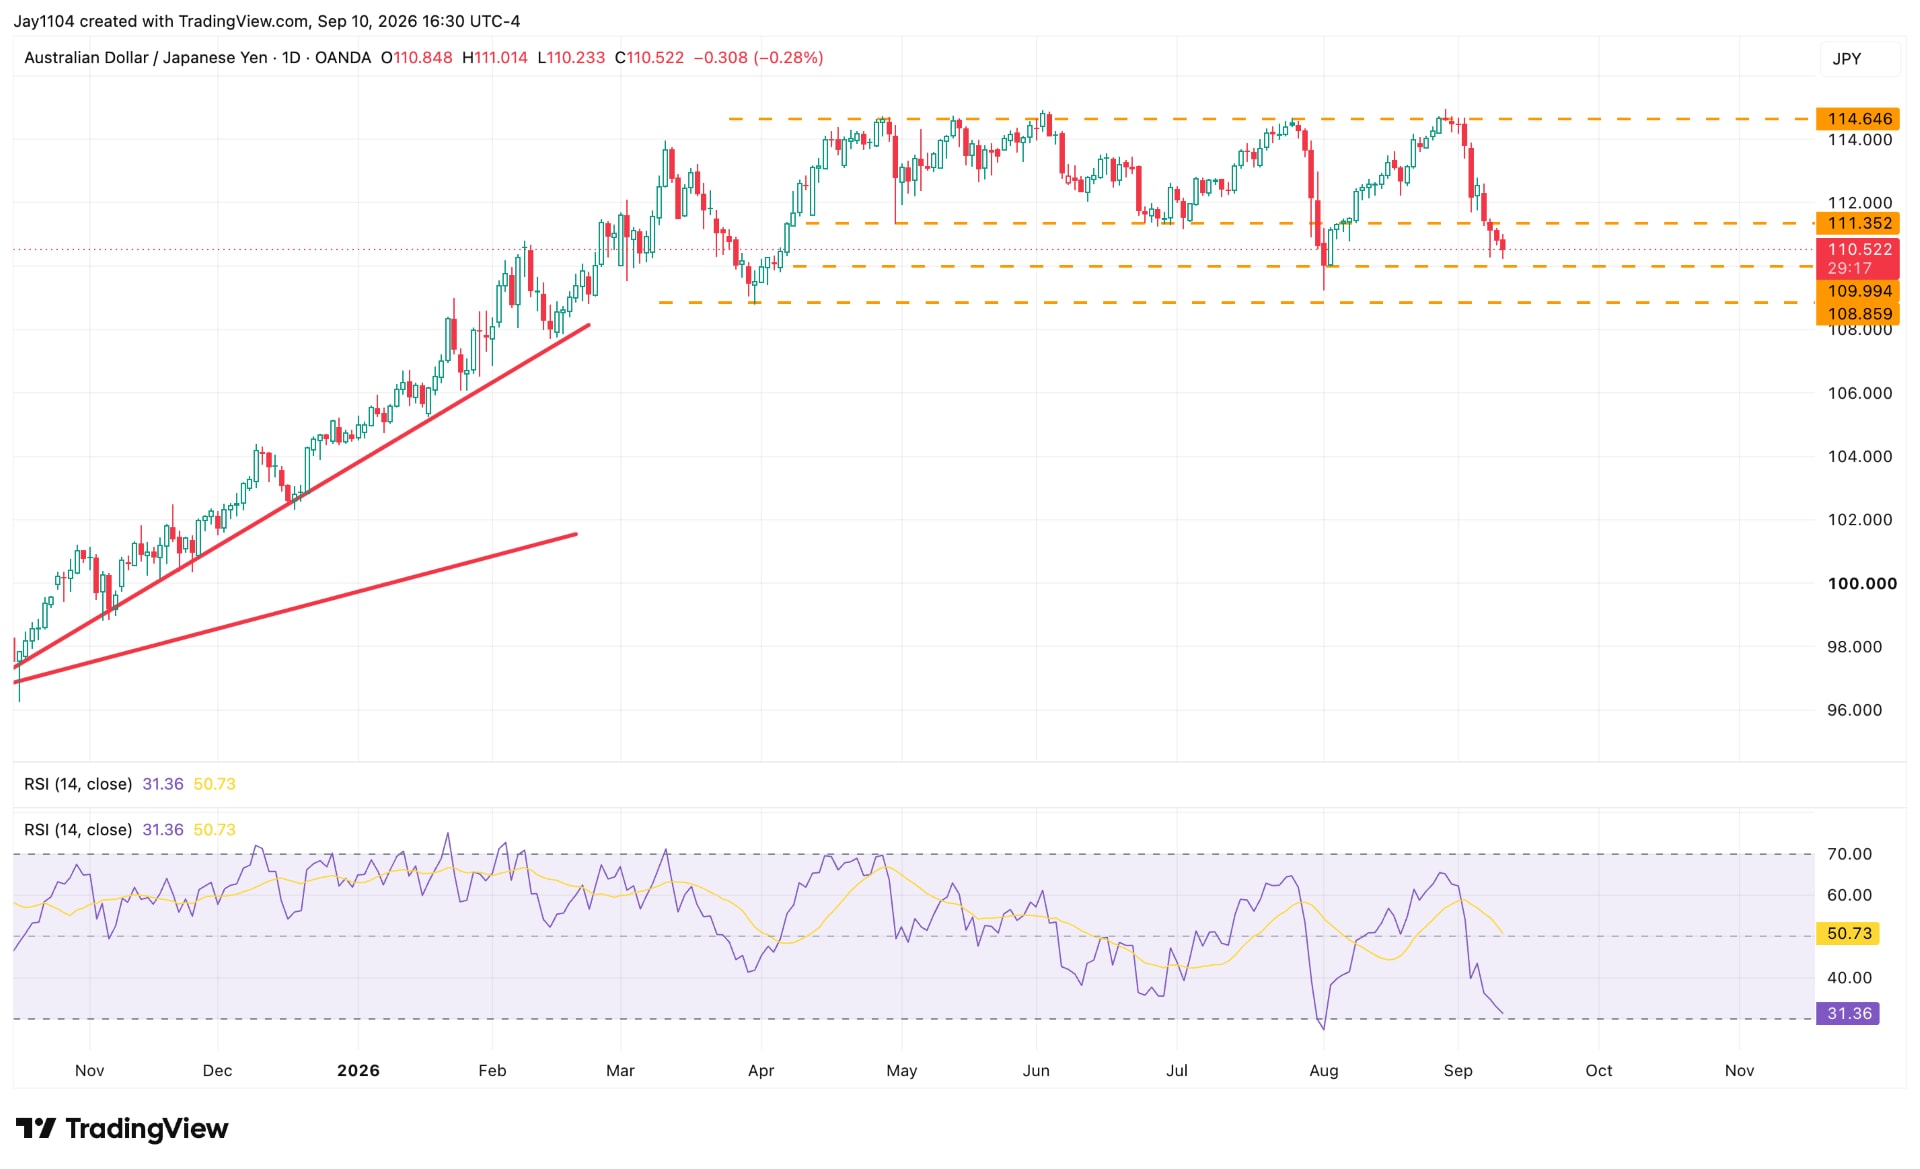Click the 106.000 price axis label
1920x1169 pixels.
1859,393
